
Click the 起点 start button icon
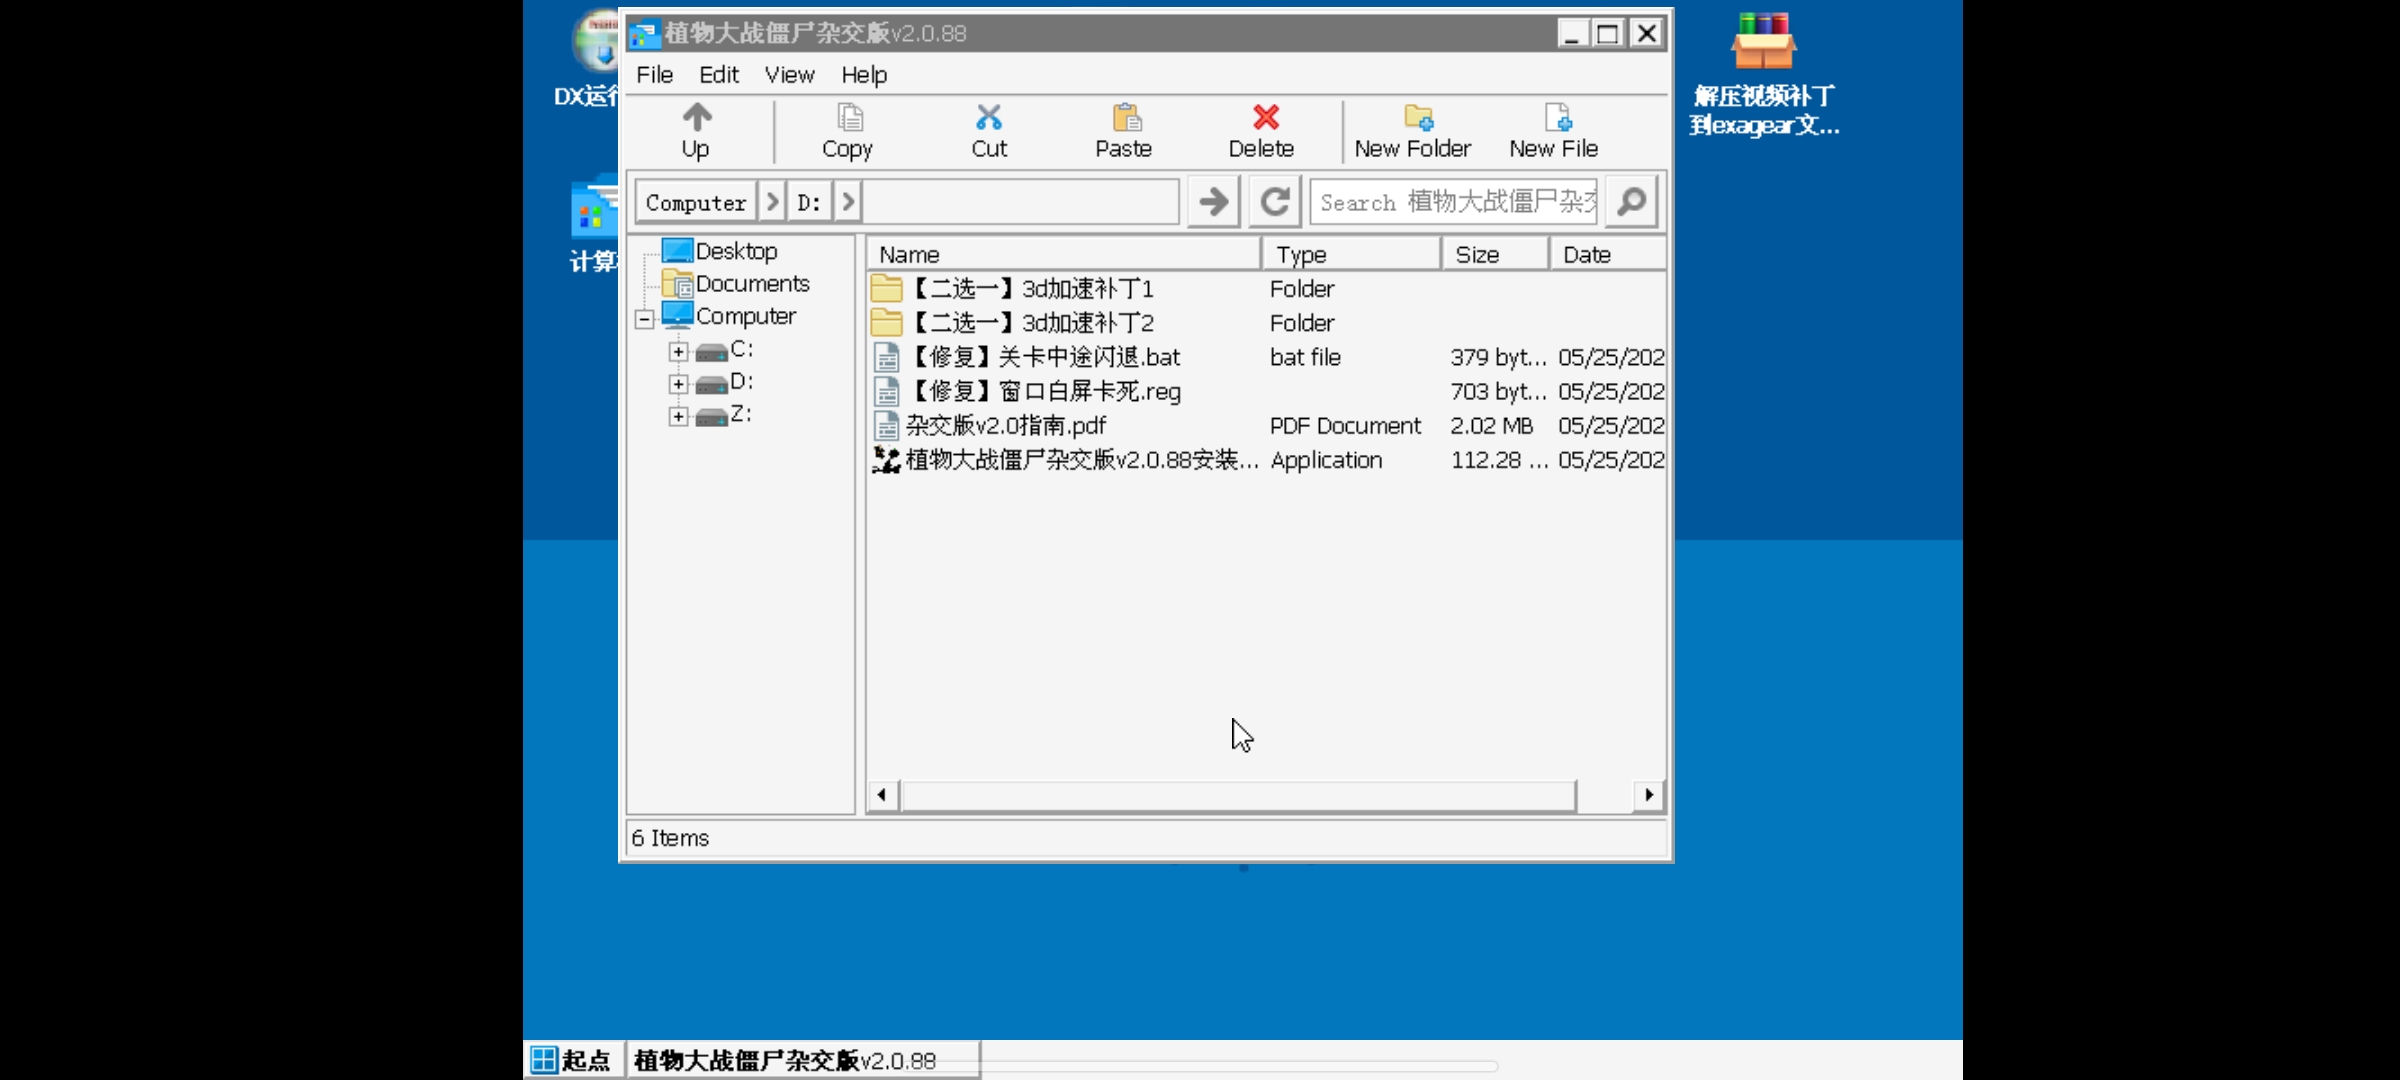[544, 1060]
